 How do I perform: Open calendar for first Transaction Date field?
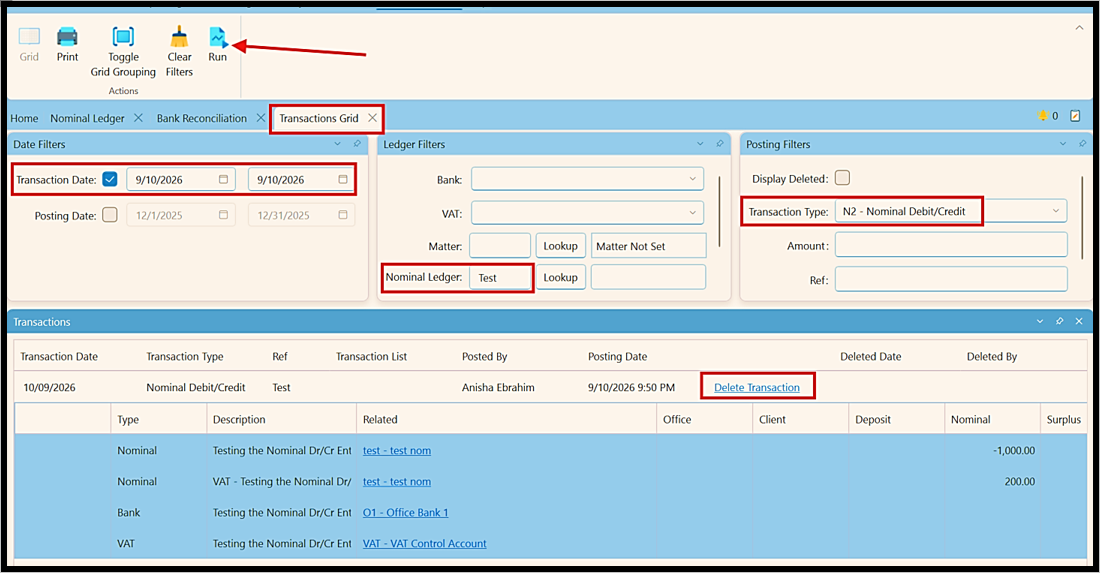pos(223,180)
